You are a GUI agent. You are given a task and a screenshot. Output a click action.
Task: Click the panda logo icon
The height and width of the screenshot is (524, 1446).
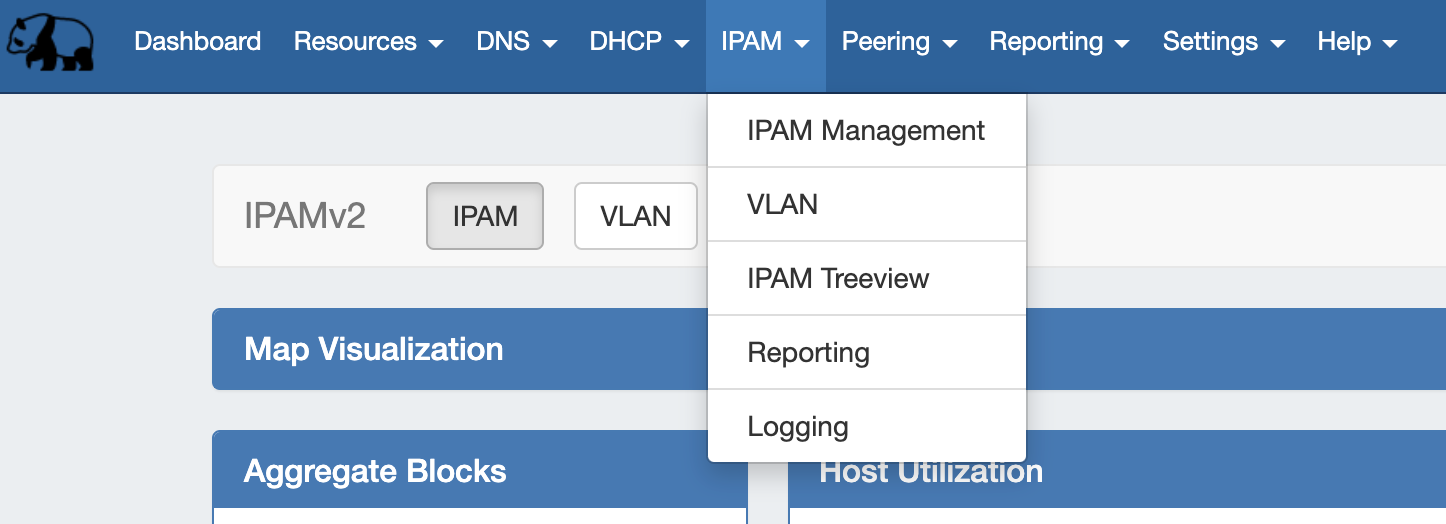pos(50,44)
